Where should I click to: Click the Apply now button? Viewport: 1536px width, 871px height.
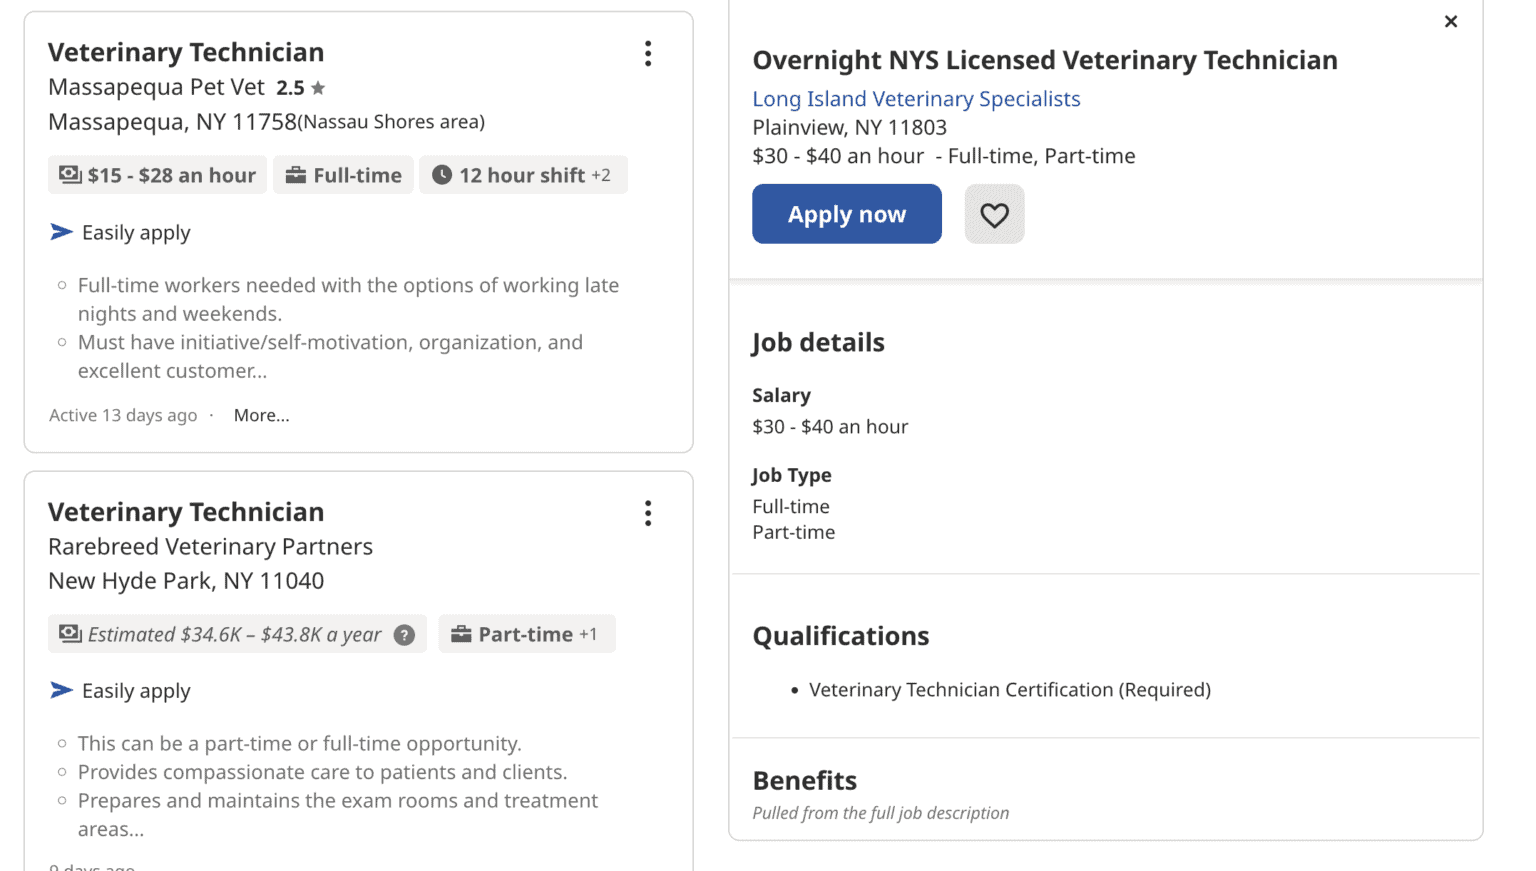click(x=846, y=213)
